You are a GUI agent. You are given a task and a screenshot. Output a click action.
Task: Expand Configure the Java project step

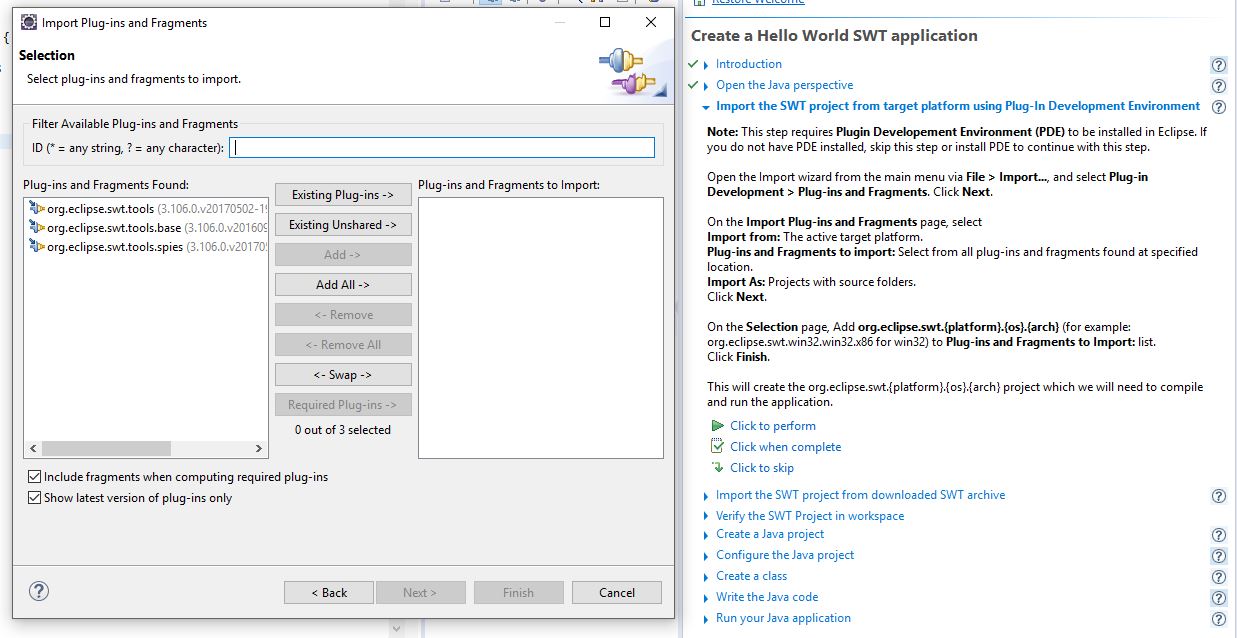pyautogui.click(x=706, y=556)
